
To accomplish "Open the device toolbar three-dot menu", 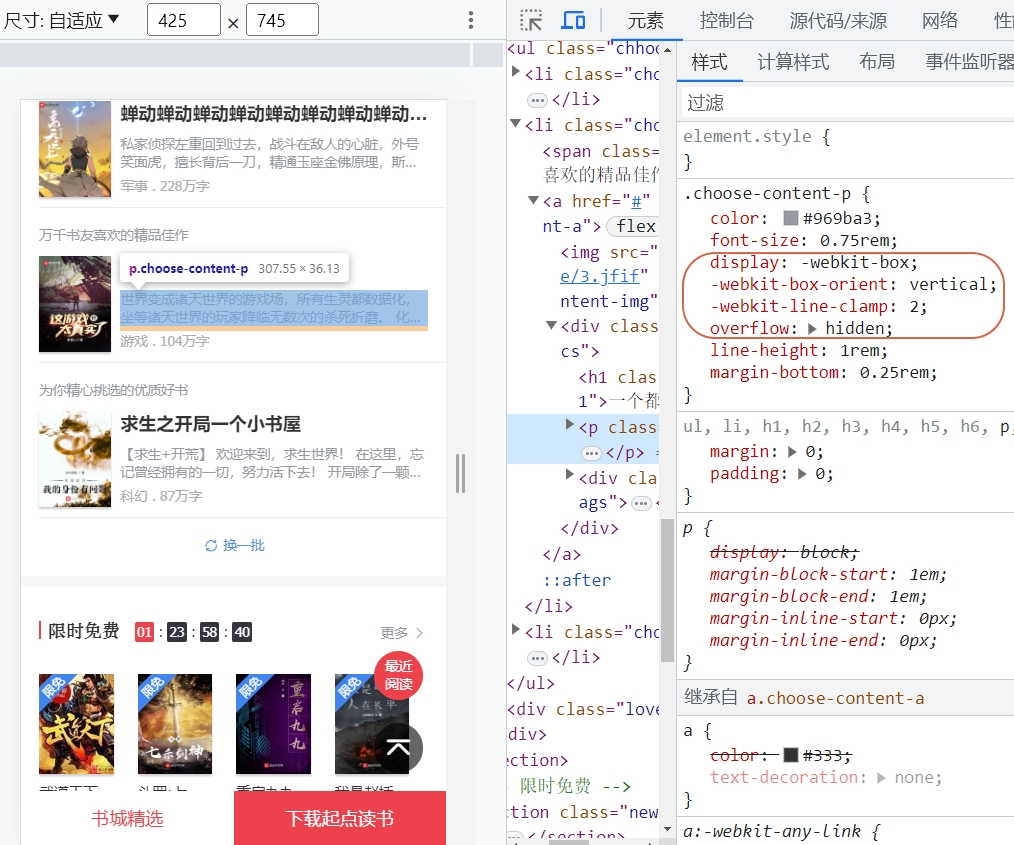I will pos(471,20).
